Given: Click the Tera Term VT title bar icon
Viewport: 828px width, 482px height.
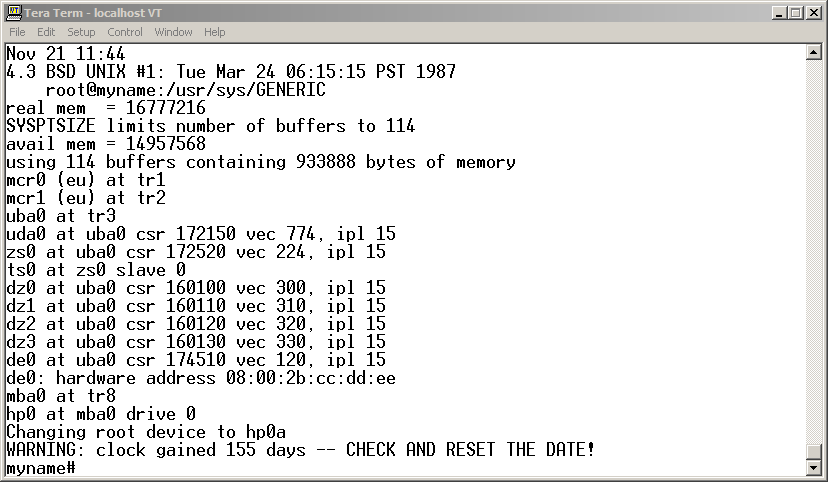Looking at the screenshot, I should (x=14, y=12).
